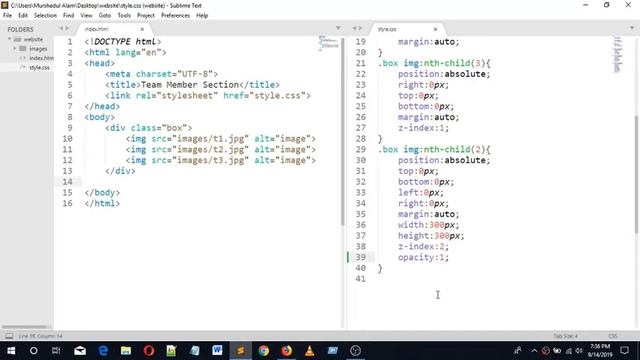Open Mail app from taskbar

[80, 351]
